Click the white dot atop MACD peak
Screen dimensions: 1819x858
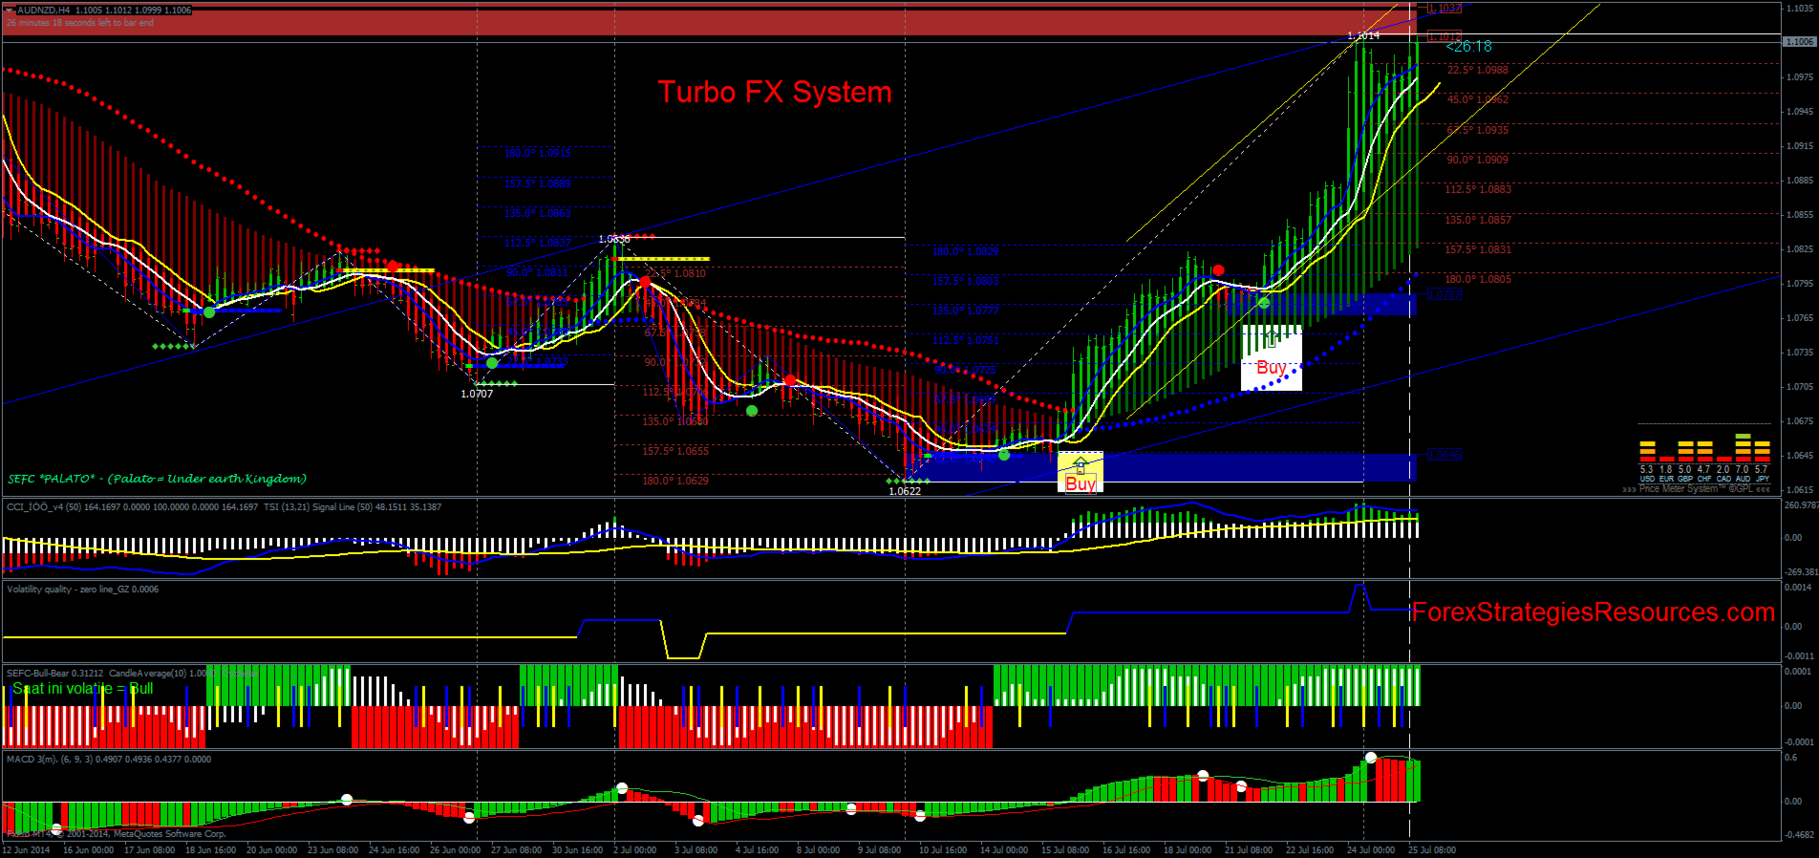tap(1371, 757)
